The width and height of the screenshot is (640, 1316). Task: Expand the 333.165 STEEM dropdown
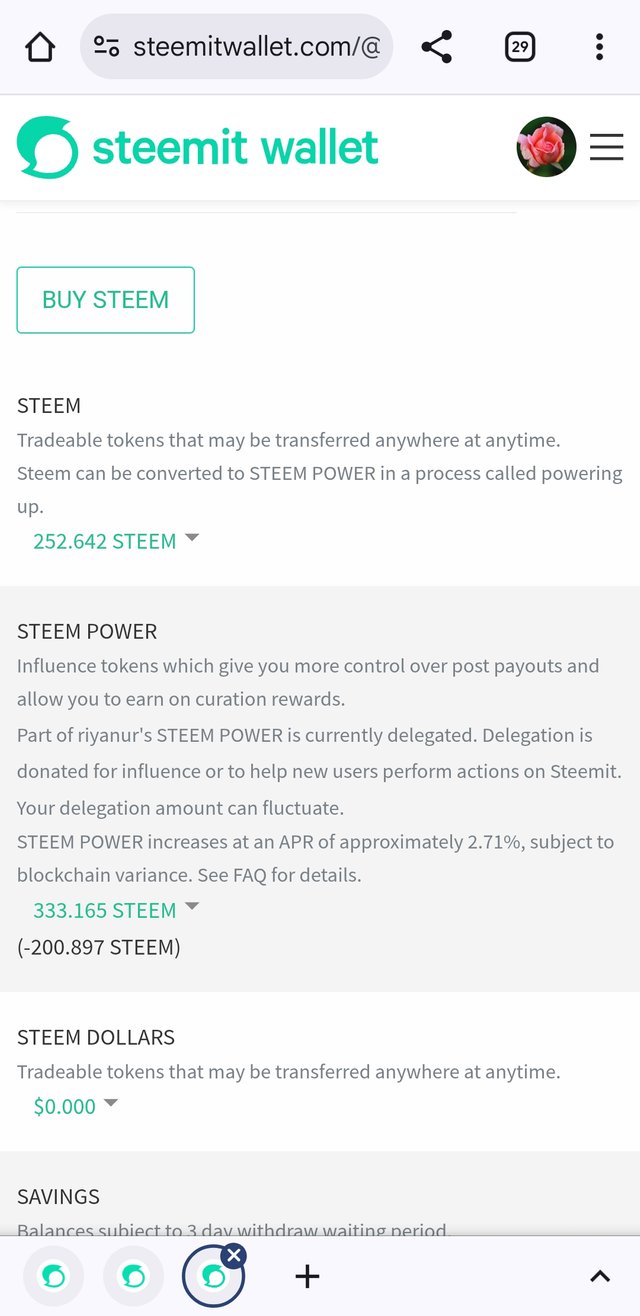116,910
